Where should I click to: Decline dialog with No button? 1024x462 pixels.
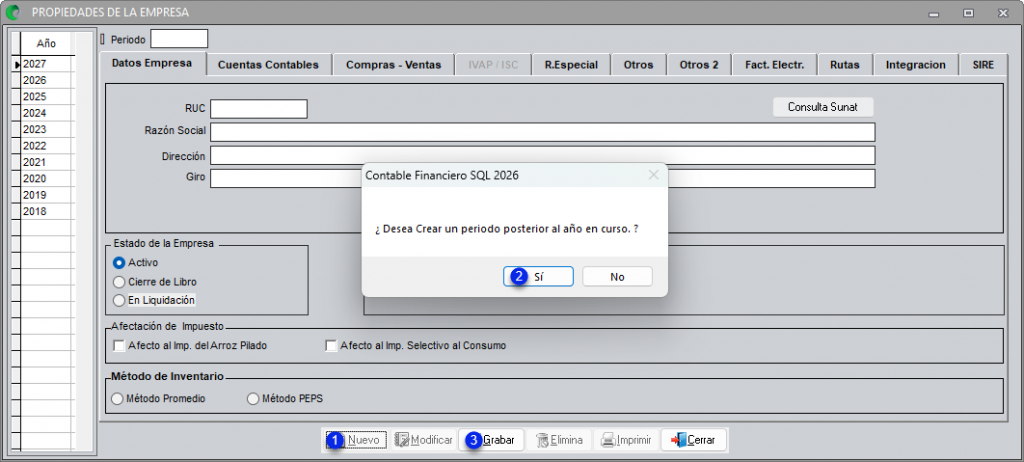tap(617, 276)
